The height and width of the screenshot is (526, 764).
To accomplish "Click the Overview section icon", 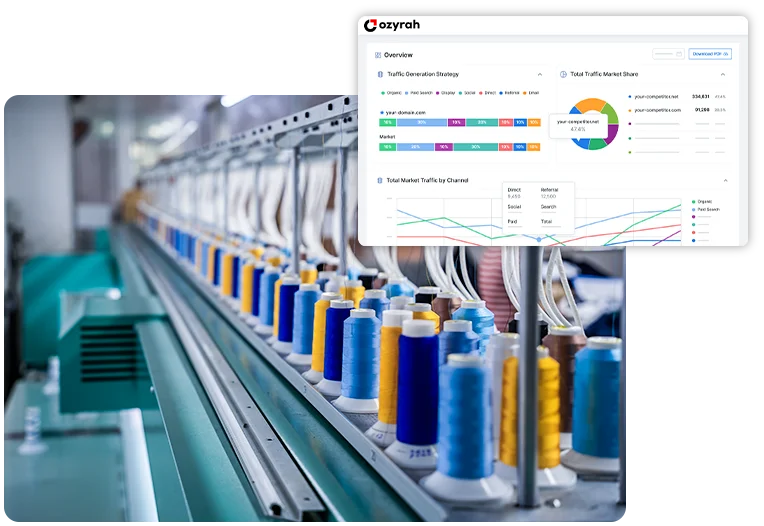I will click(x=378, y=55).
